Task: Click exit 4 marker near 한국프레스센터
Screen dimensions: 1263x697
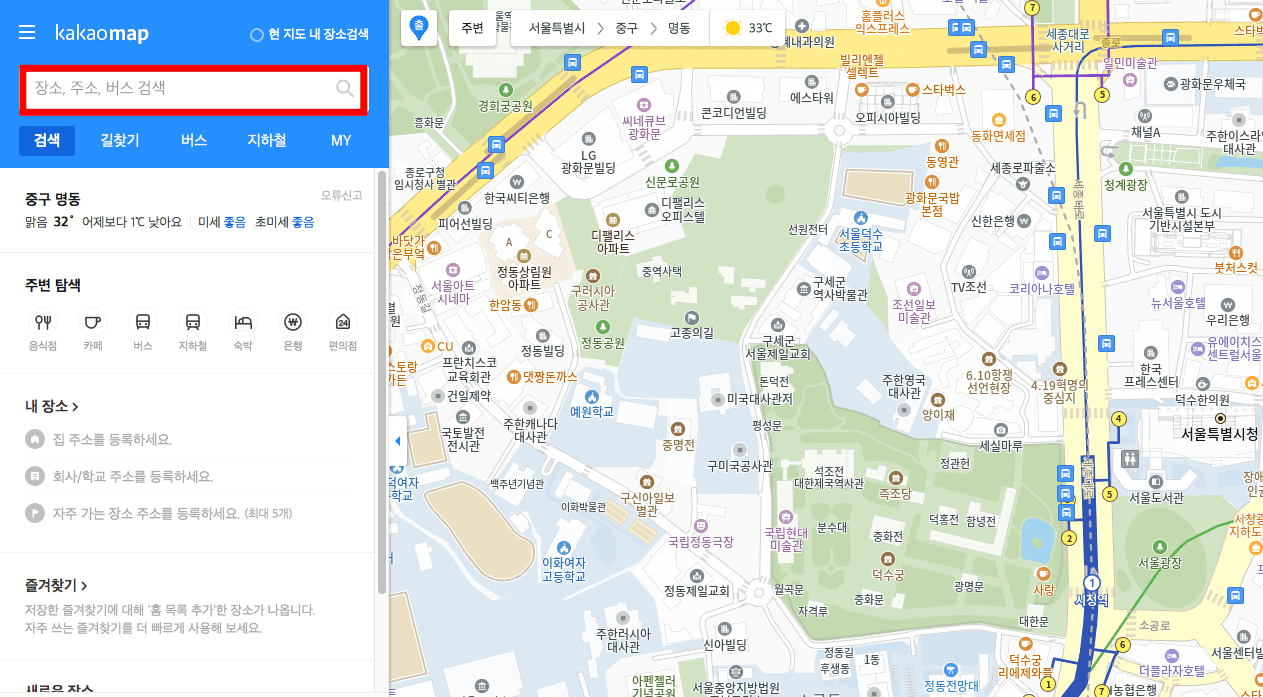Action: [x=1119, y=419]
